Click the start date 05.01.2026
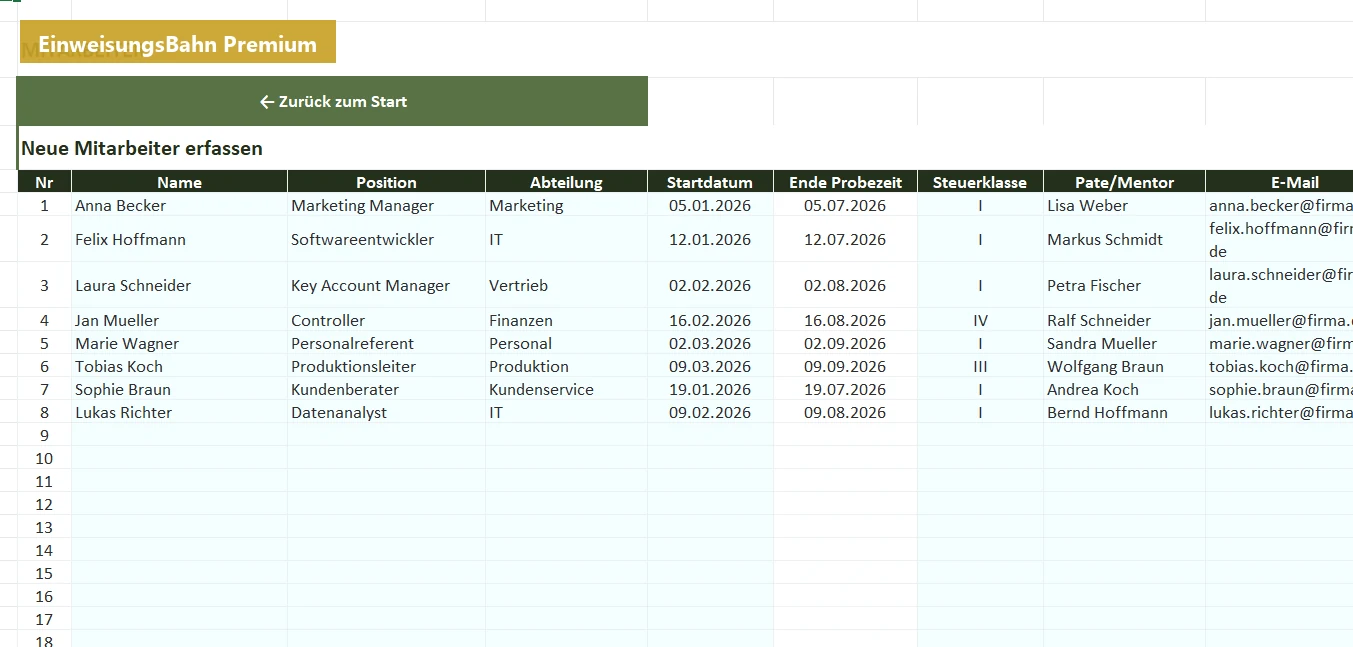1353x647 pixels. pyautogui.click(x=710, y=205)
